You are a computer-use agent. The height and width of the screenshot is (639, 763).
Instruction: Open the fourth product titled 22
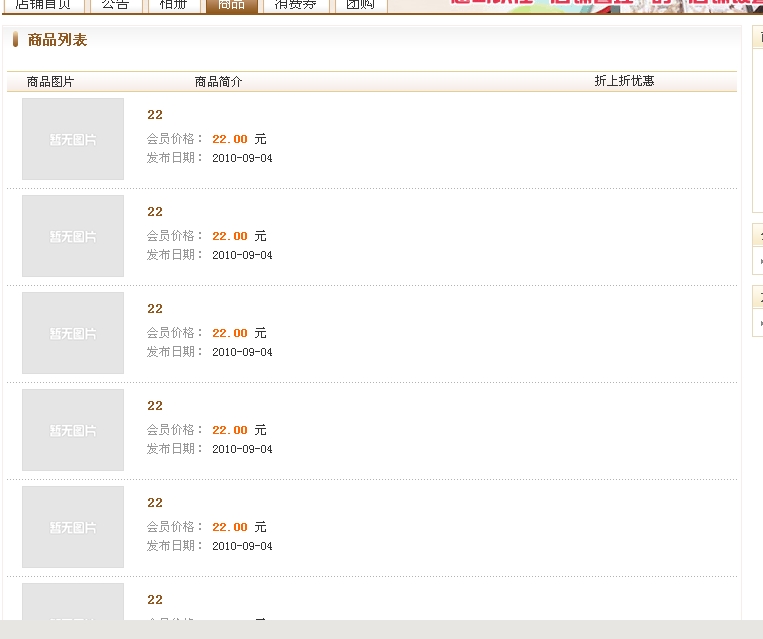click(155, 405)
